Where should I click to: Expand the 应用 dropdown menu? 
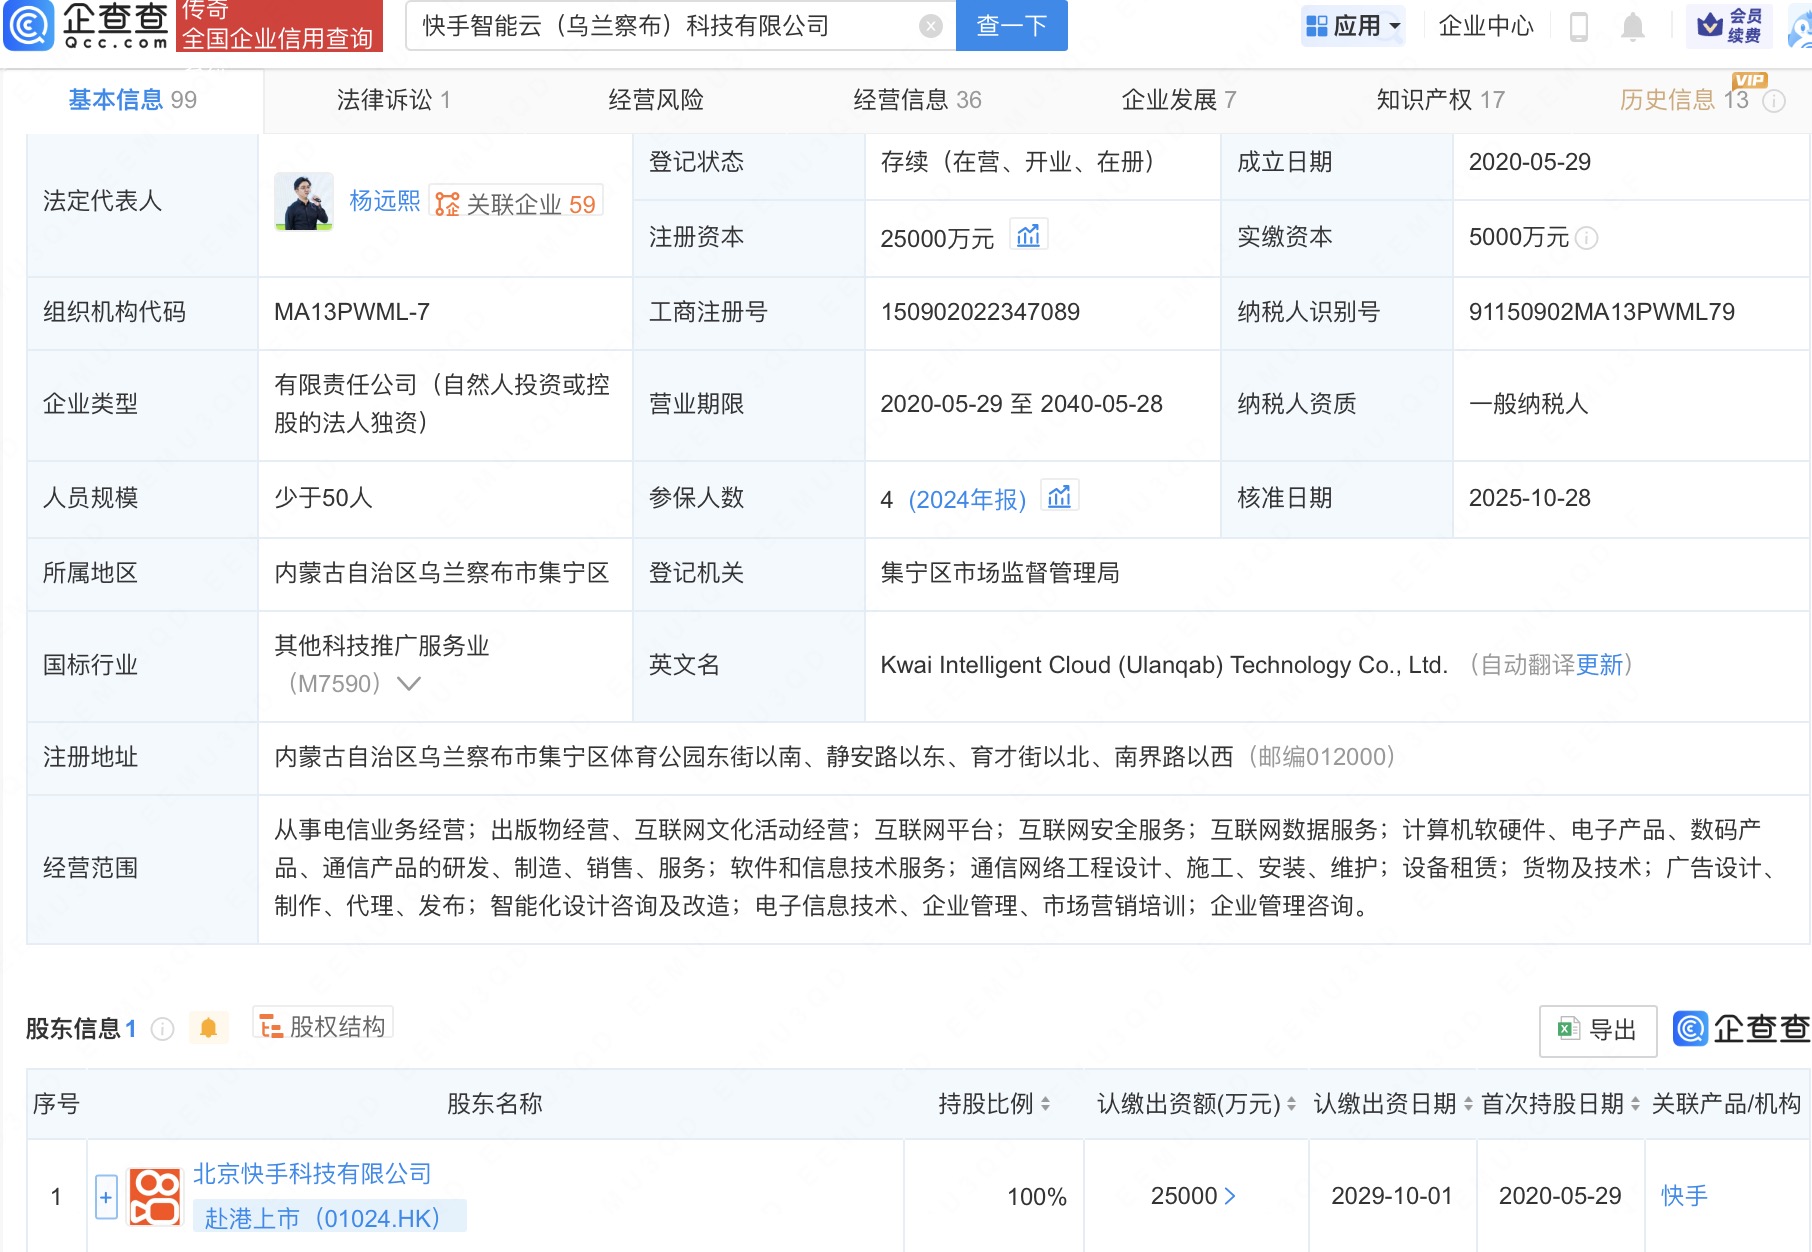point(1354,26)
